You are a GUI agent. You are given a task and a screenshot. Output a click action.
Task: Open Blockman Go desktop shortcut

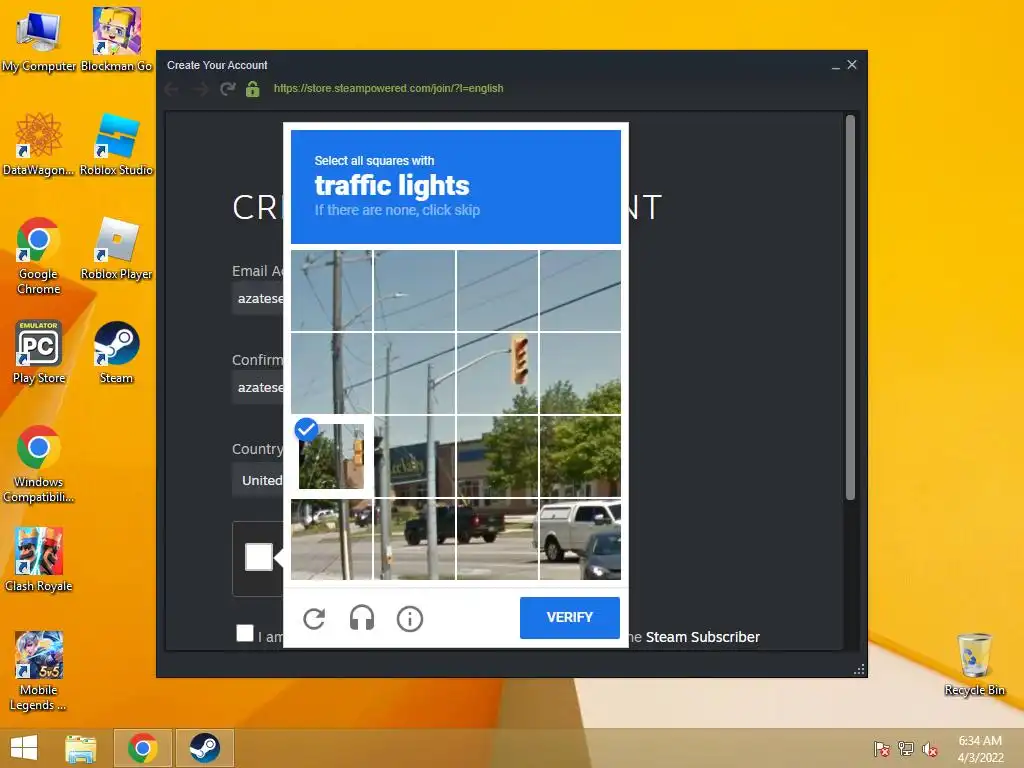(x=116, y=40)
